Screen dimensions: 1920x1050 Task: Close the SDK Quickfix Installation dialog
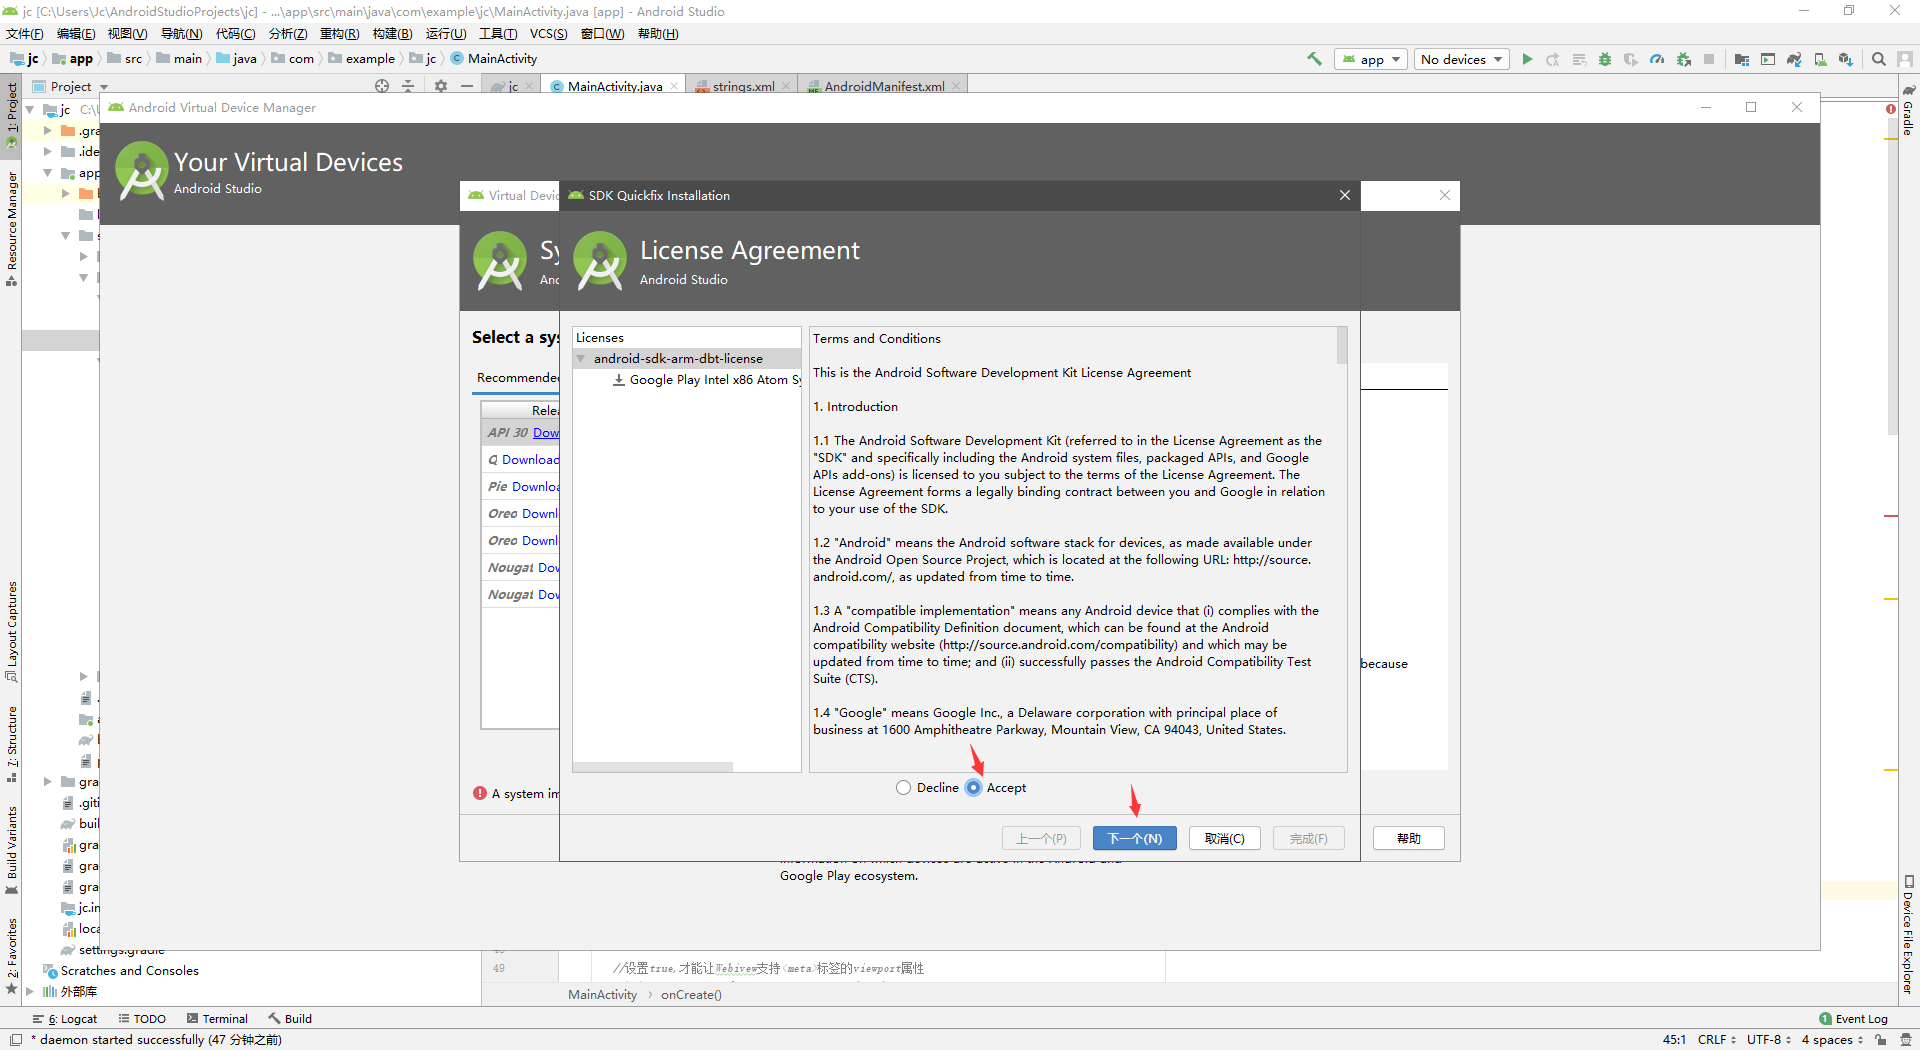[x=1345, y=195]
